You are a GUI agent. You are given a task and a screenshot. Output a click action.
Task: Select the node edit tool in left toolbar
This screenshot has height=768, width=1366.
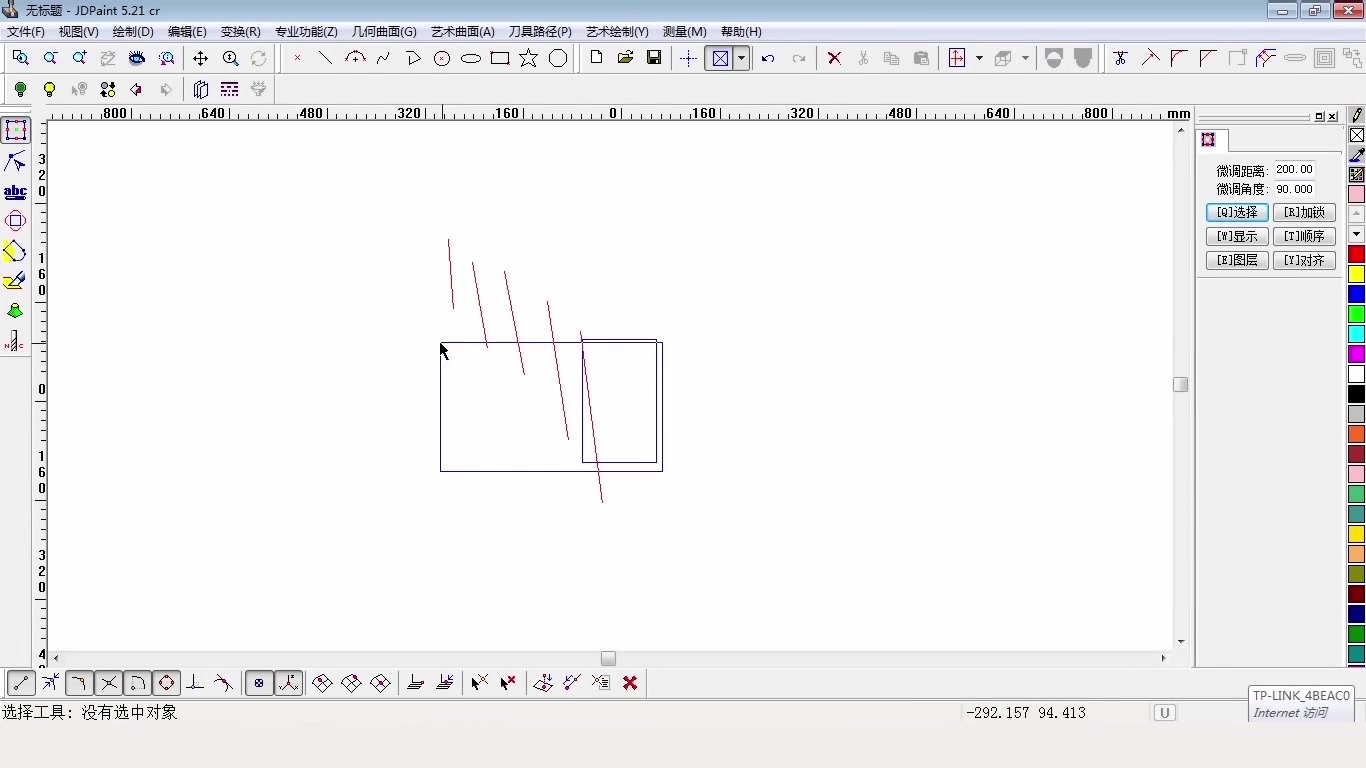click(x=15, y=161)
